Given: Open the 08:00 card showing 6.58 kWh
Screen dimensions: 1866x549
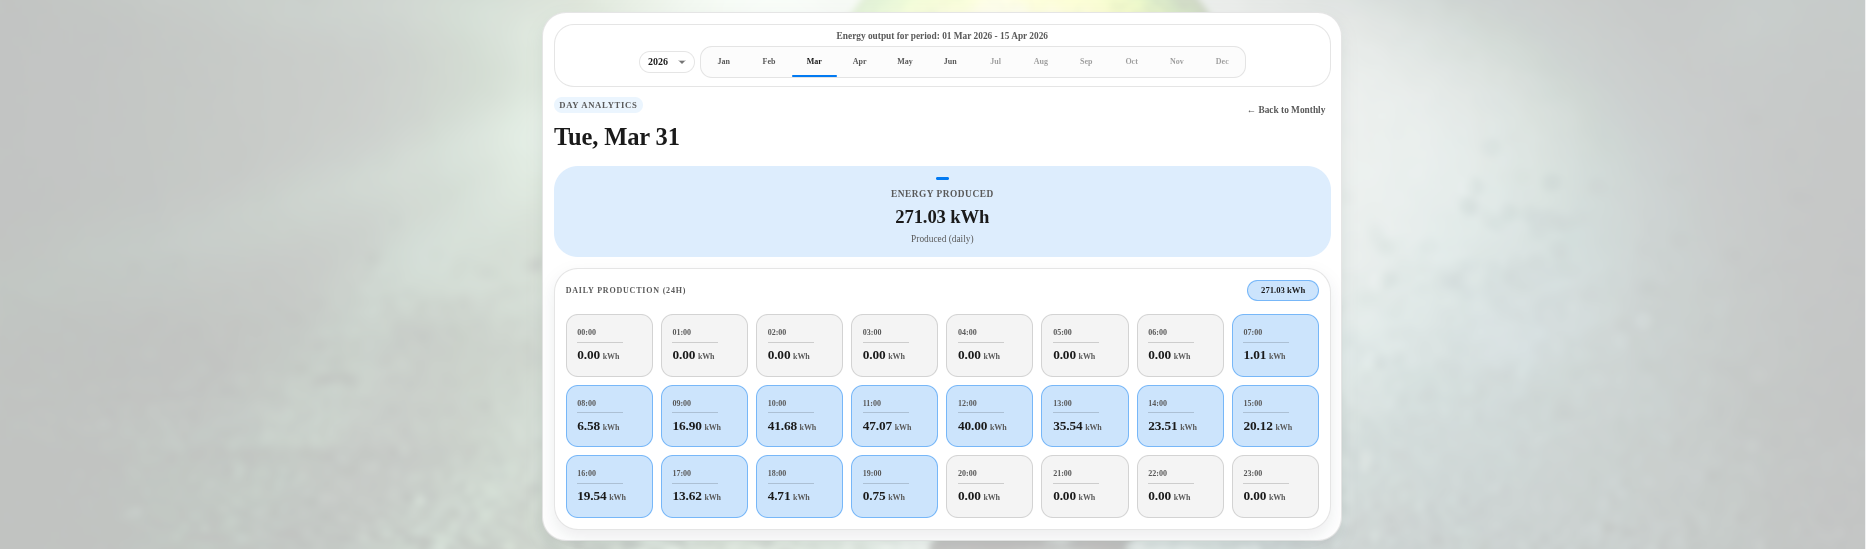Looking at the screenshot, I should pyautogui.click(x=609, y=416).
